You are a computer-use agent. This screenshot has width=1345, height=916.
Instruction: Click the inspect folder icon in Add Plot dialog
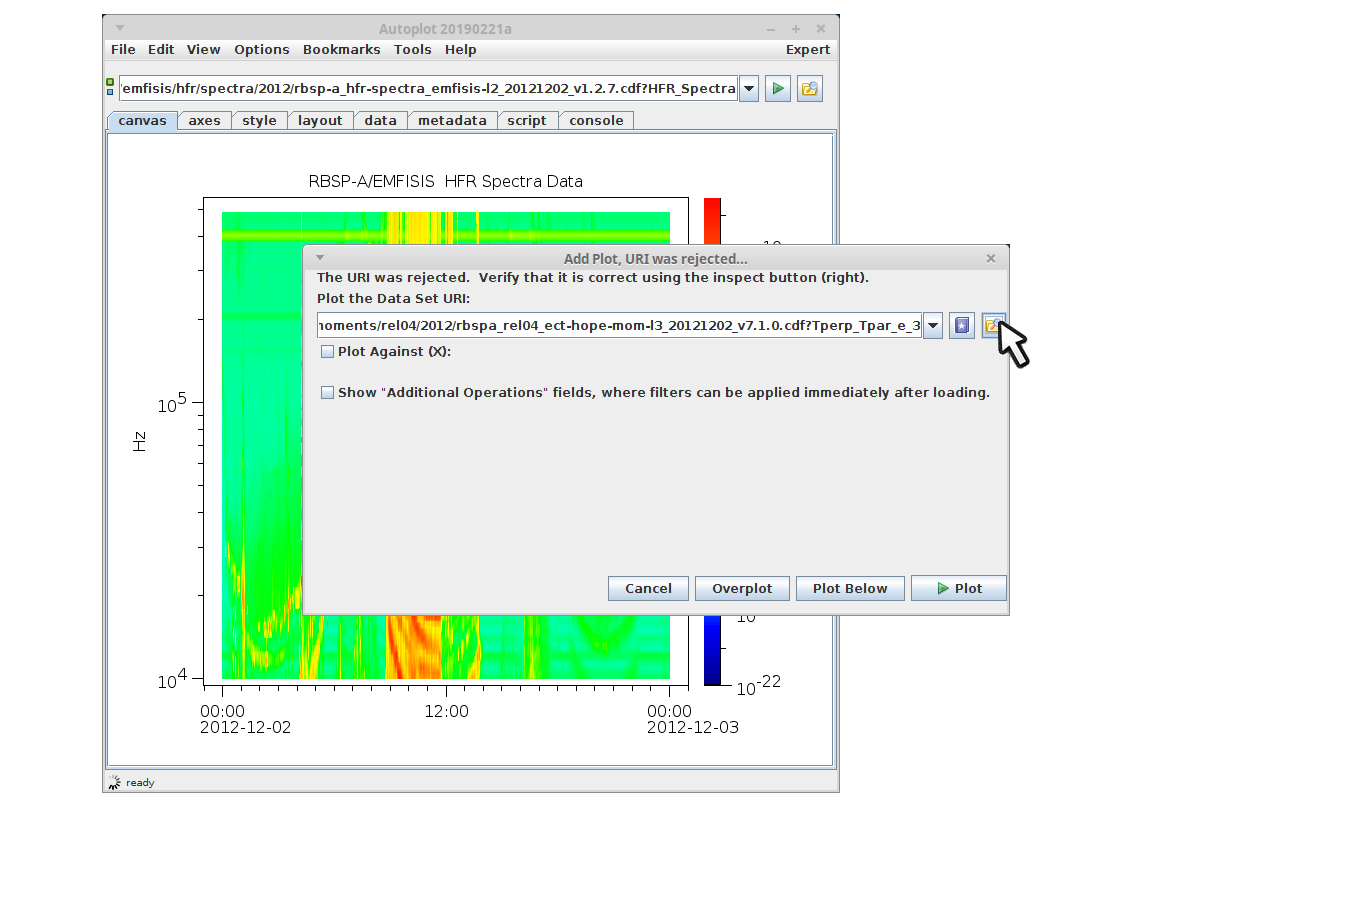[x=992, y=326]
